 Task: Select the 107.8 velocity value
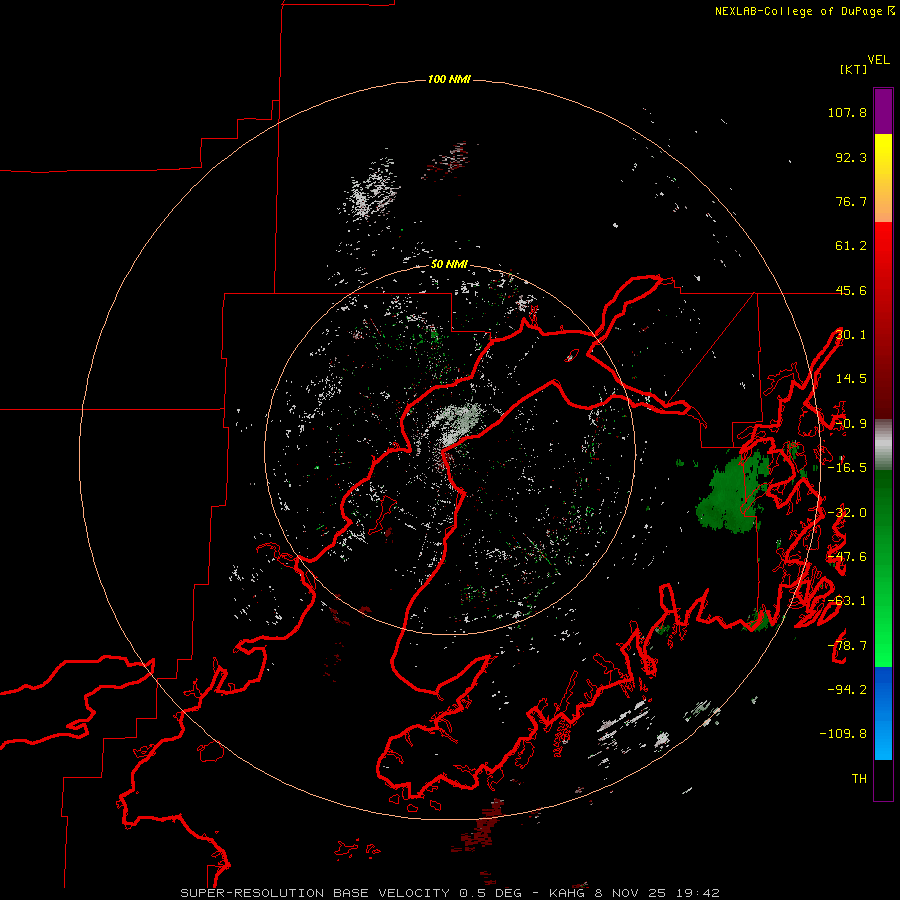[x=847, y=112]
